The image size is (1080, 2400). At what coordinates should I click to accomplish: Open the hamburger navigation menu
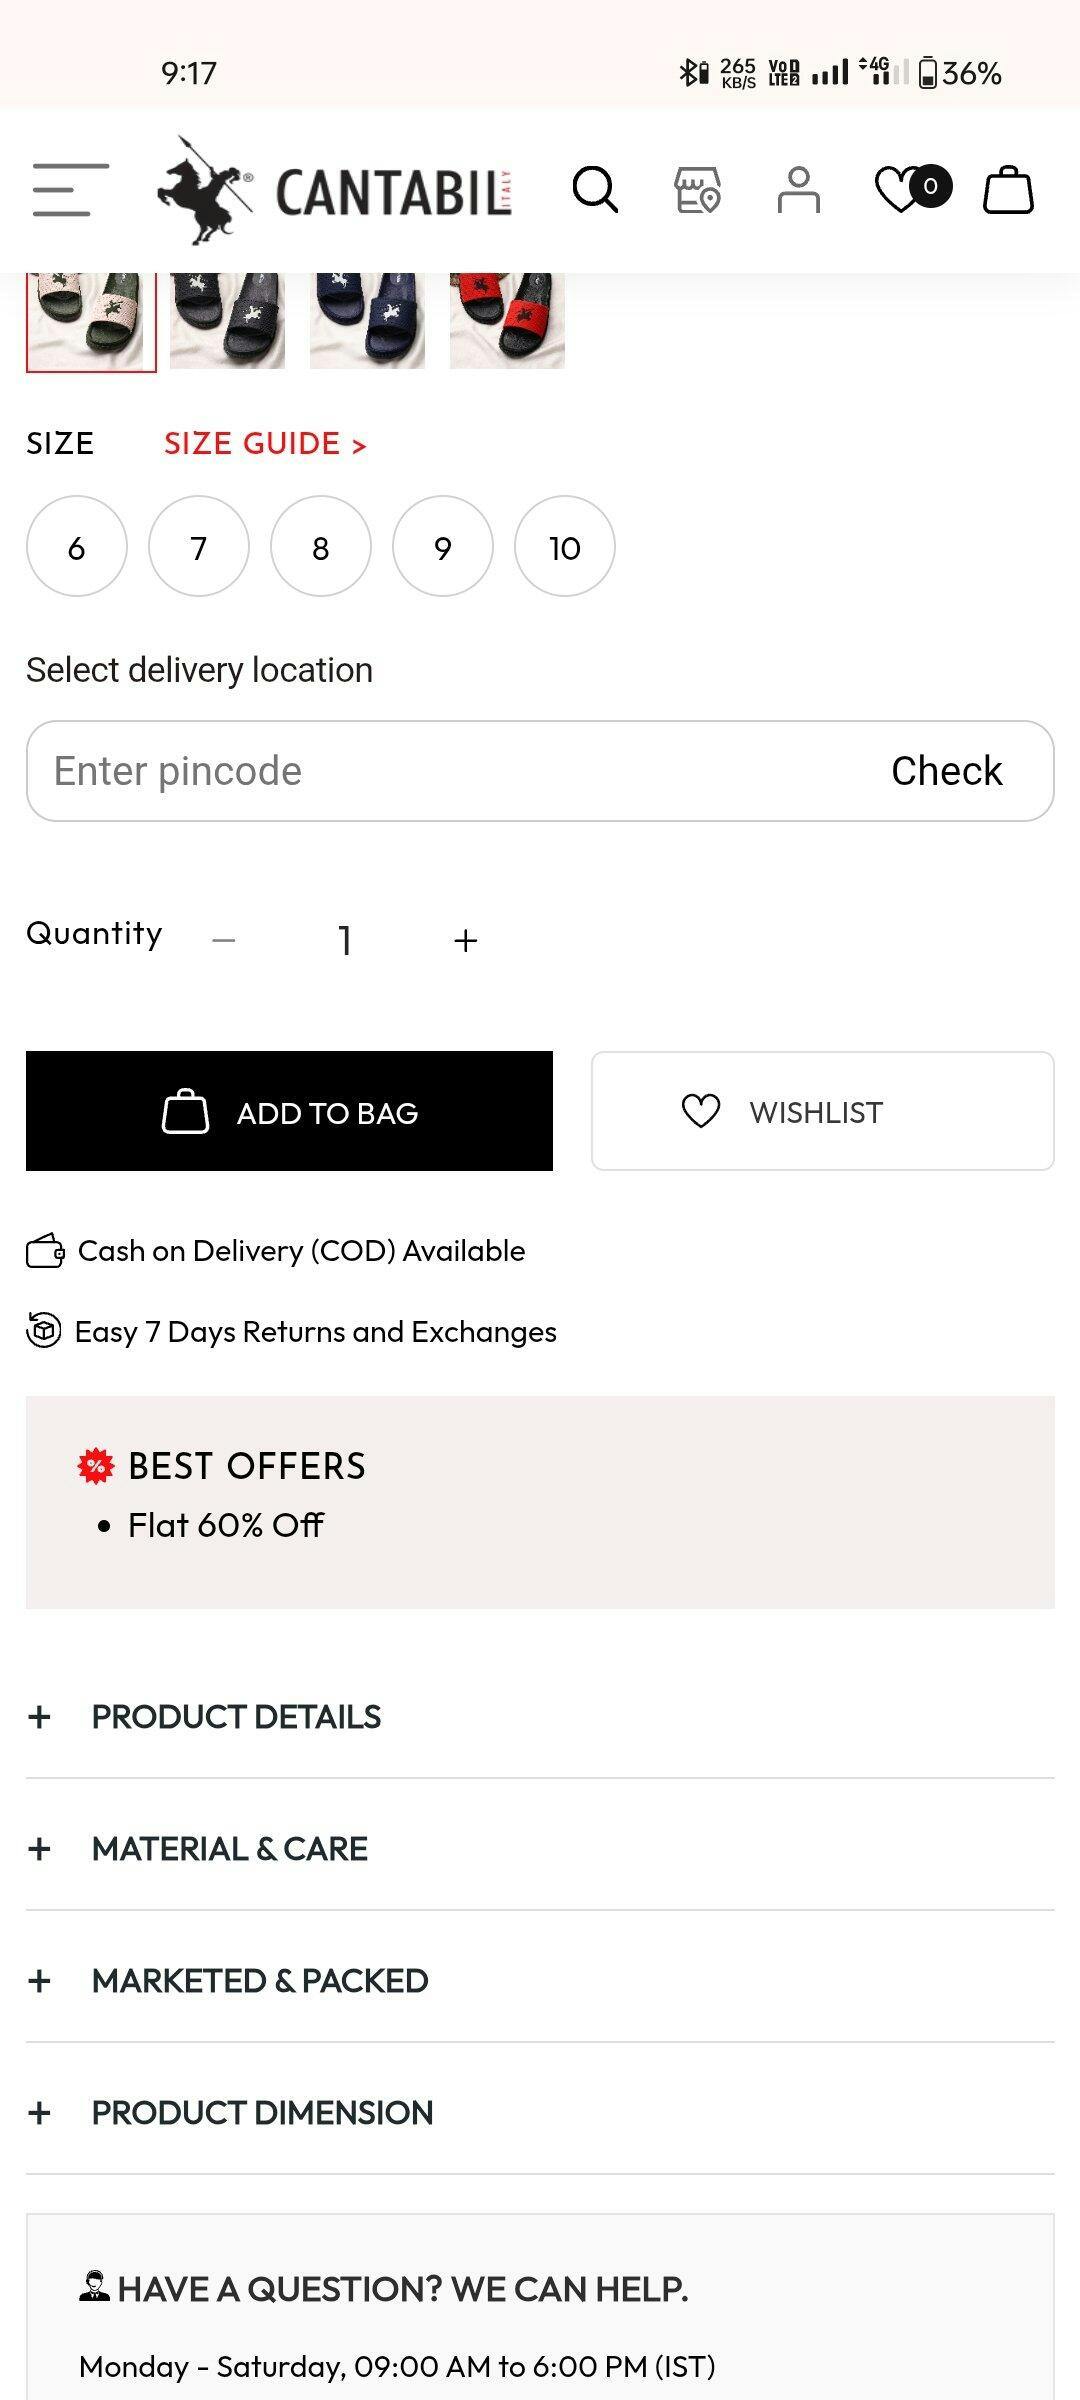(x=70, y=190)
